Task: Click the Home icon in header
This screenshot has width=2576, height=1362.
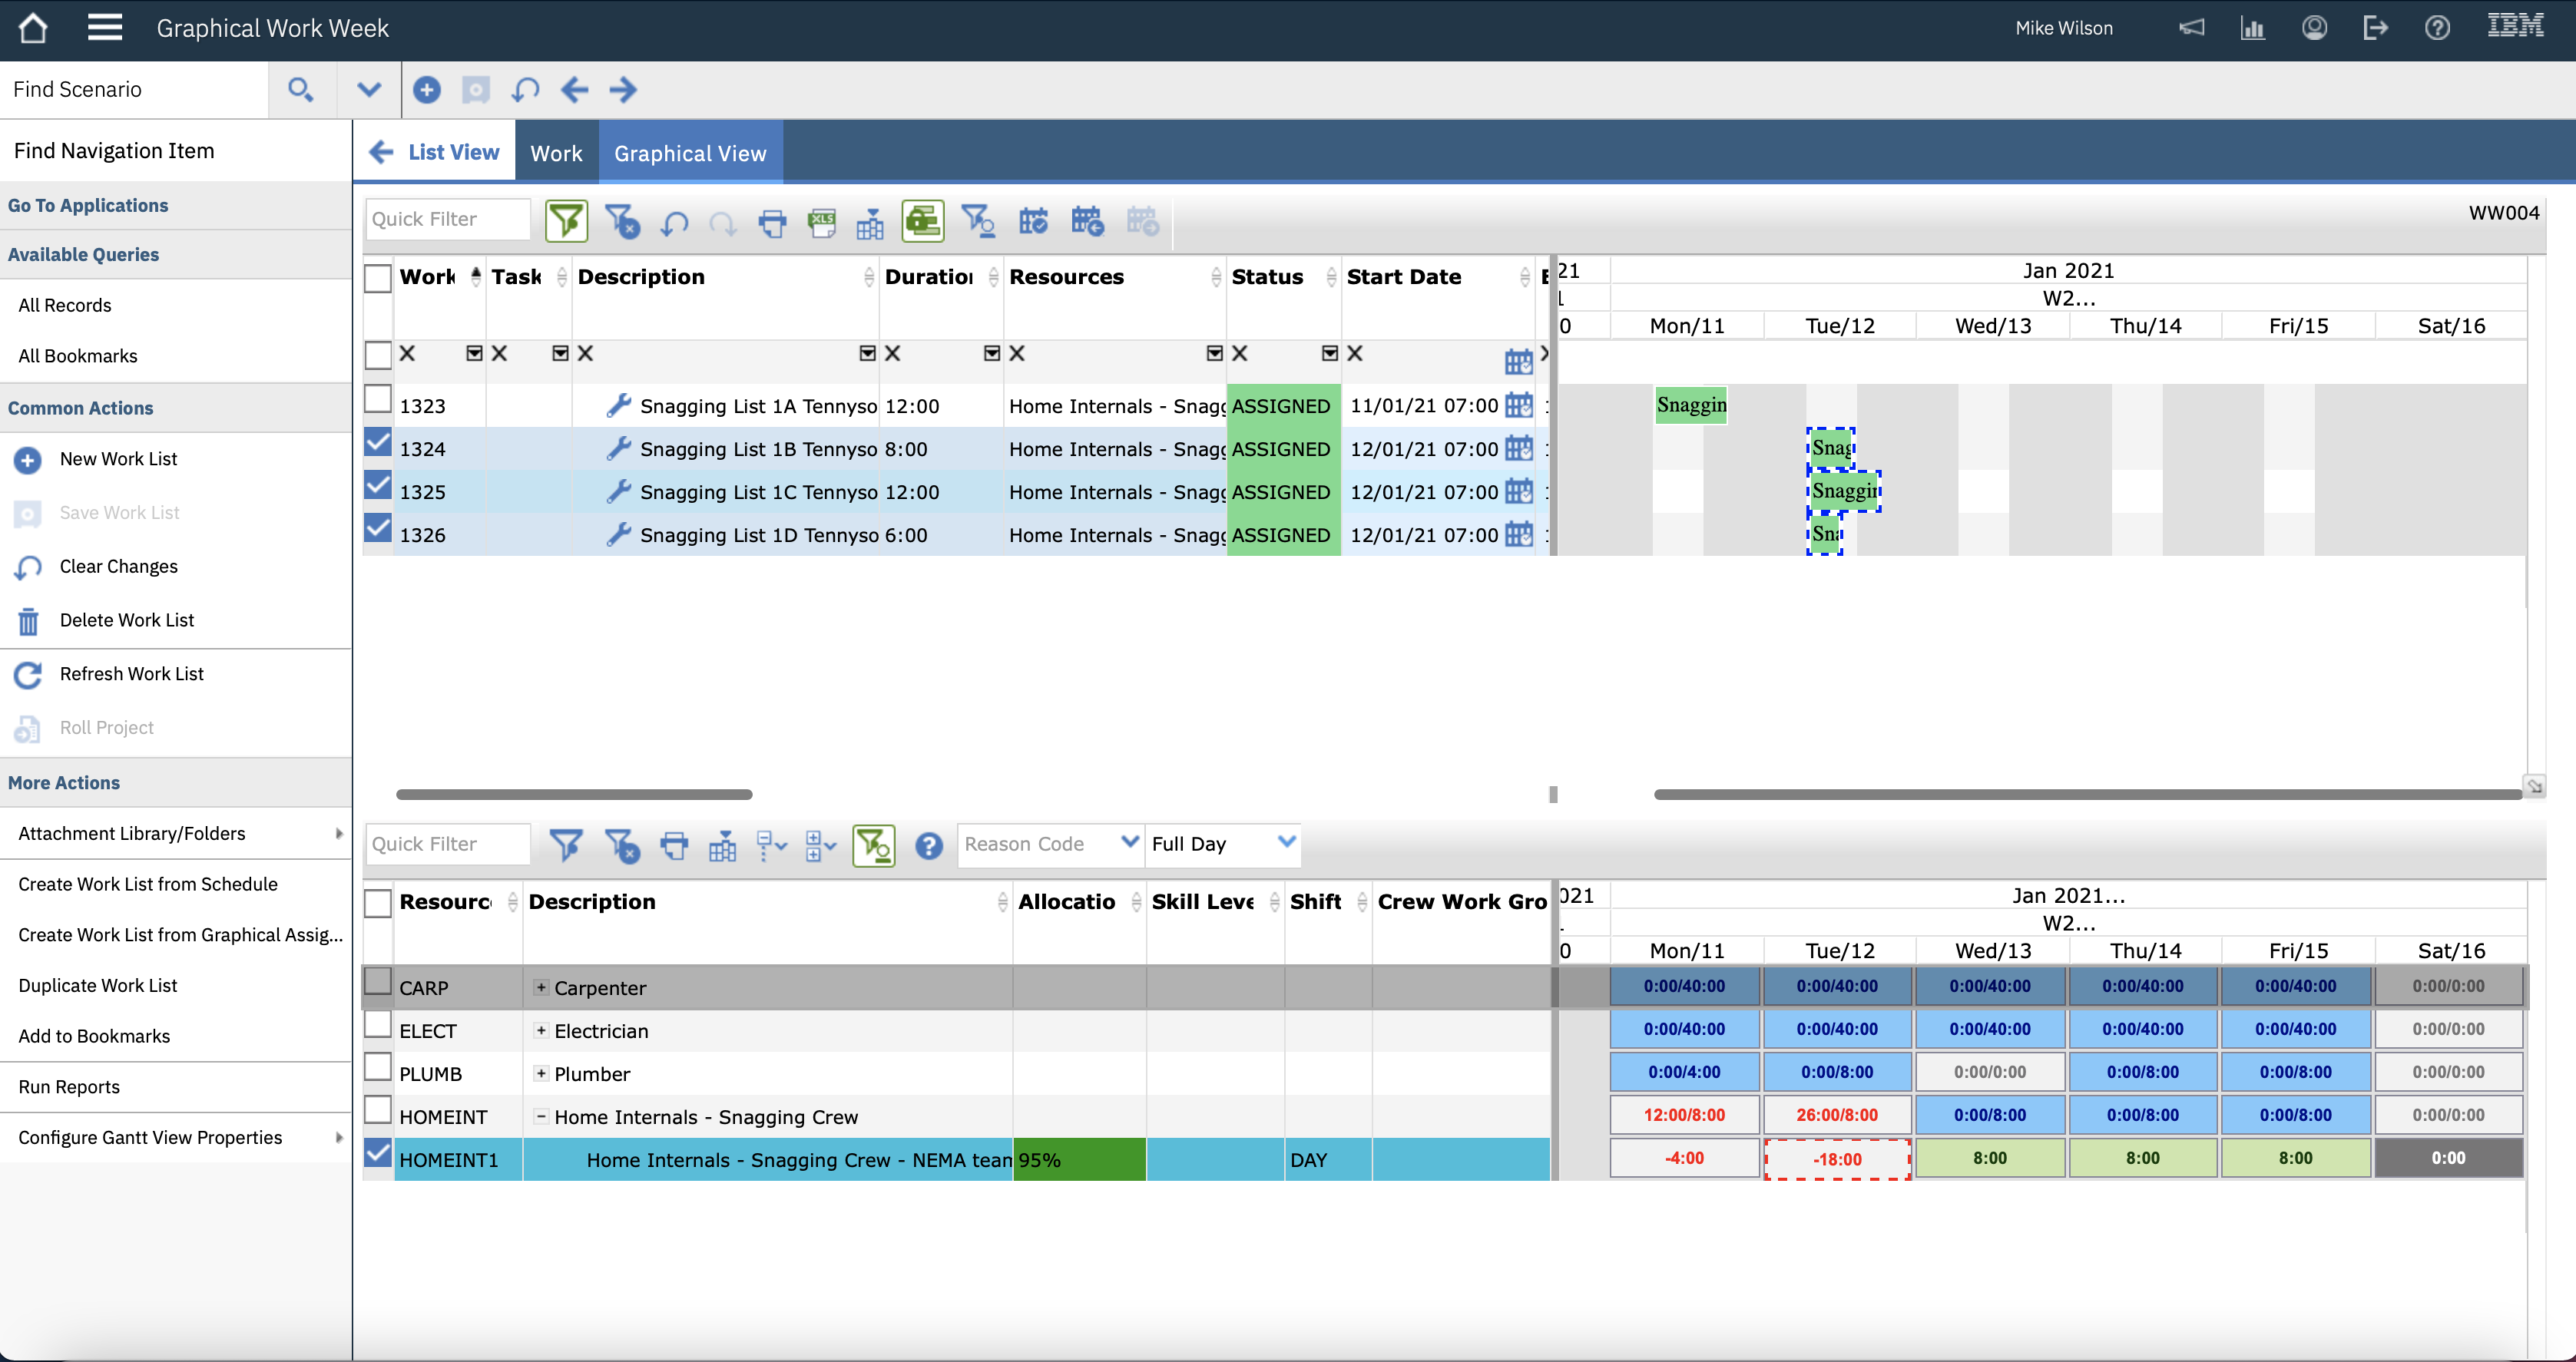Action: pos(33,28)
